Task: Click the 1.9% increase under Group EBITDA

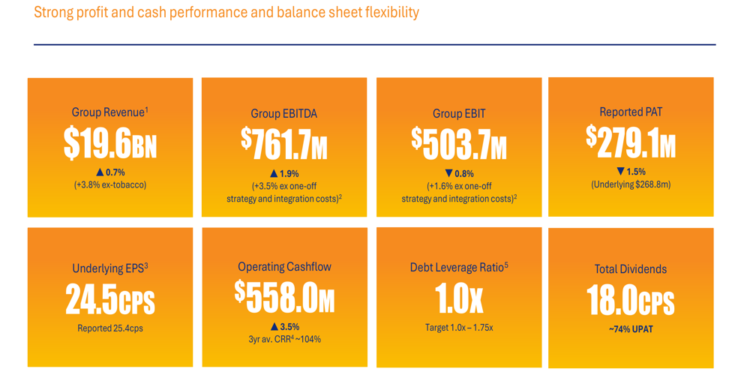Action: coord(284,173)
